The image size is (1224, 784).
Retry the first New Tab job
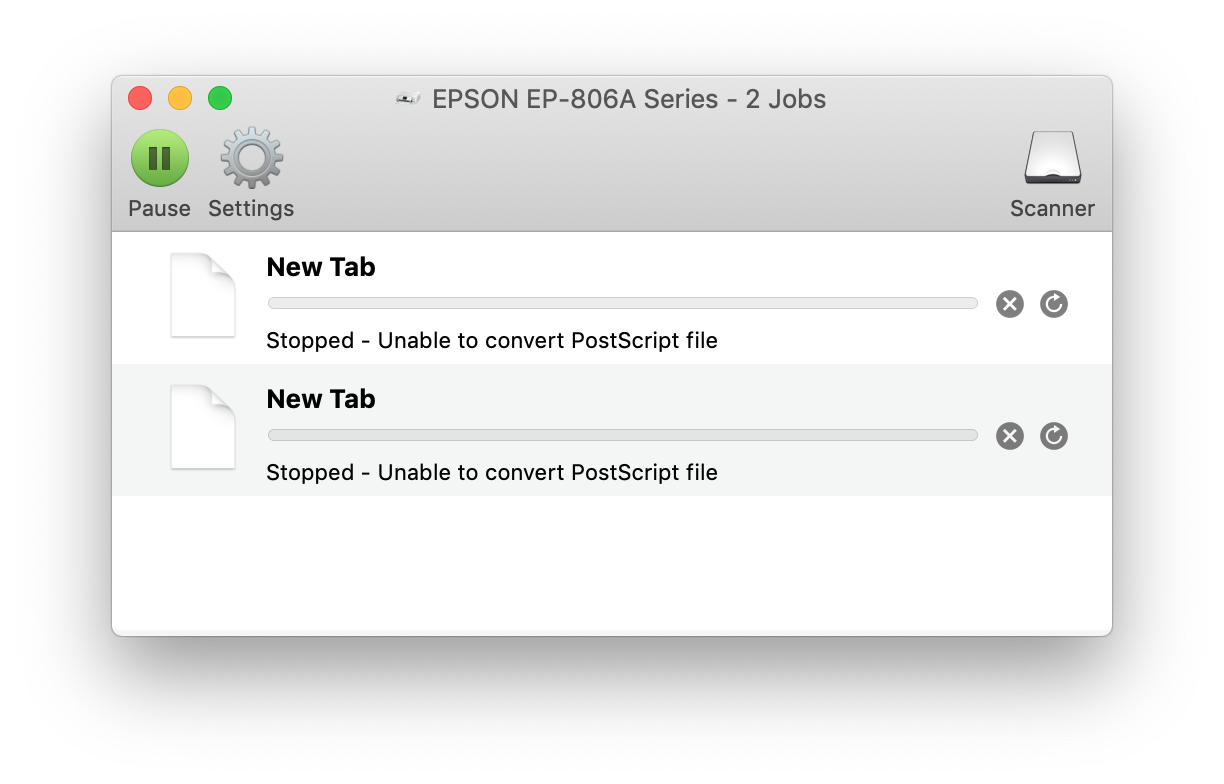point(1054,304)
